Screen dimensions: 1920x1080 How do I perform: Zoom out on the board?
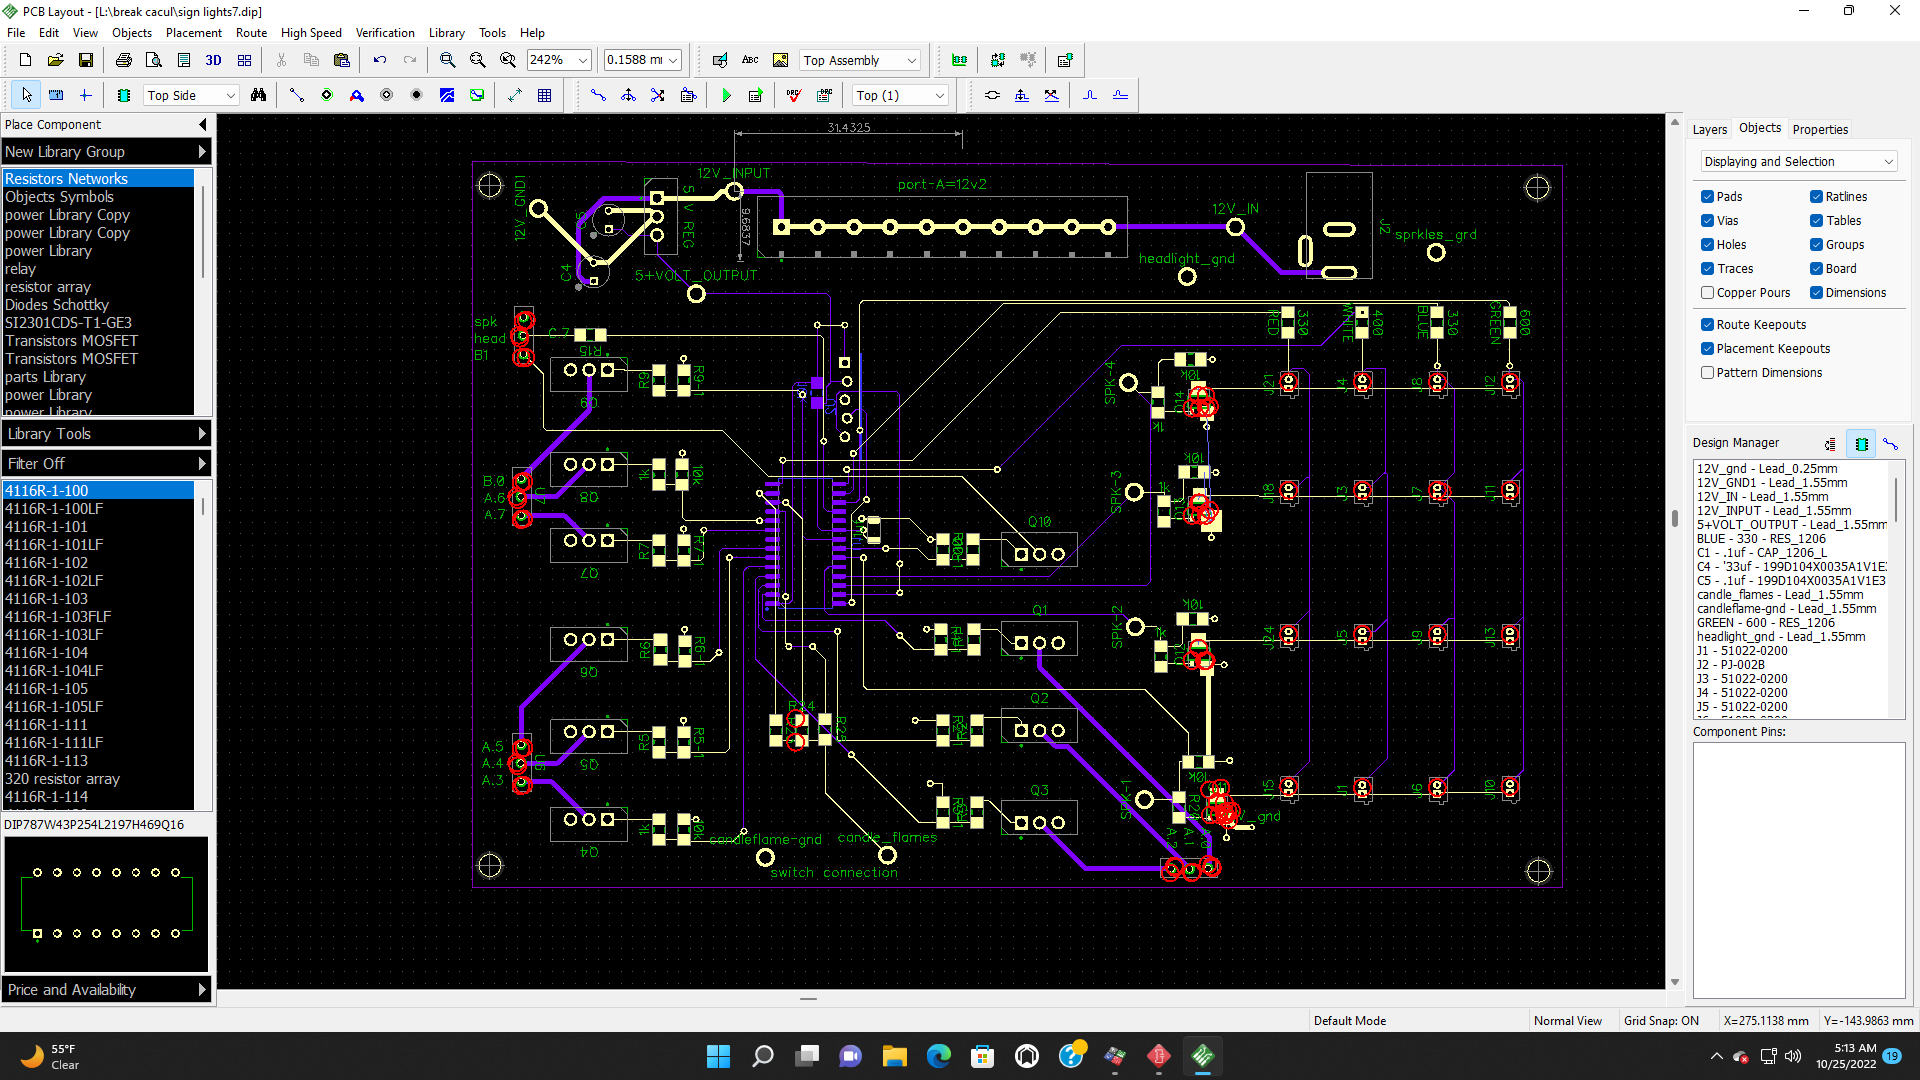478,60
